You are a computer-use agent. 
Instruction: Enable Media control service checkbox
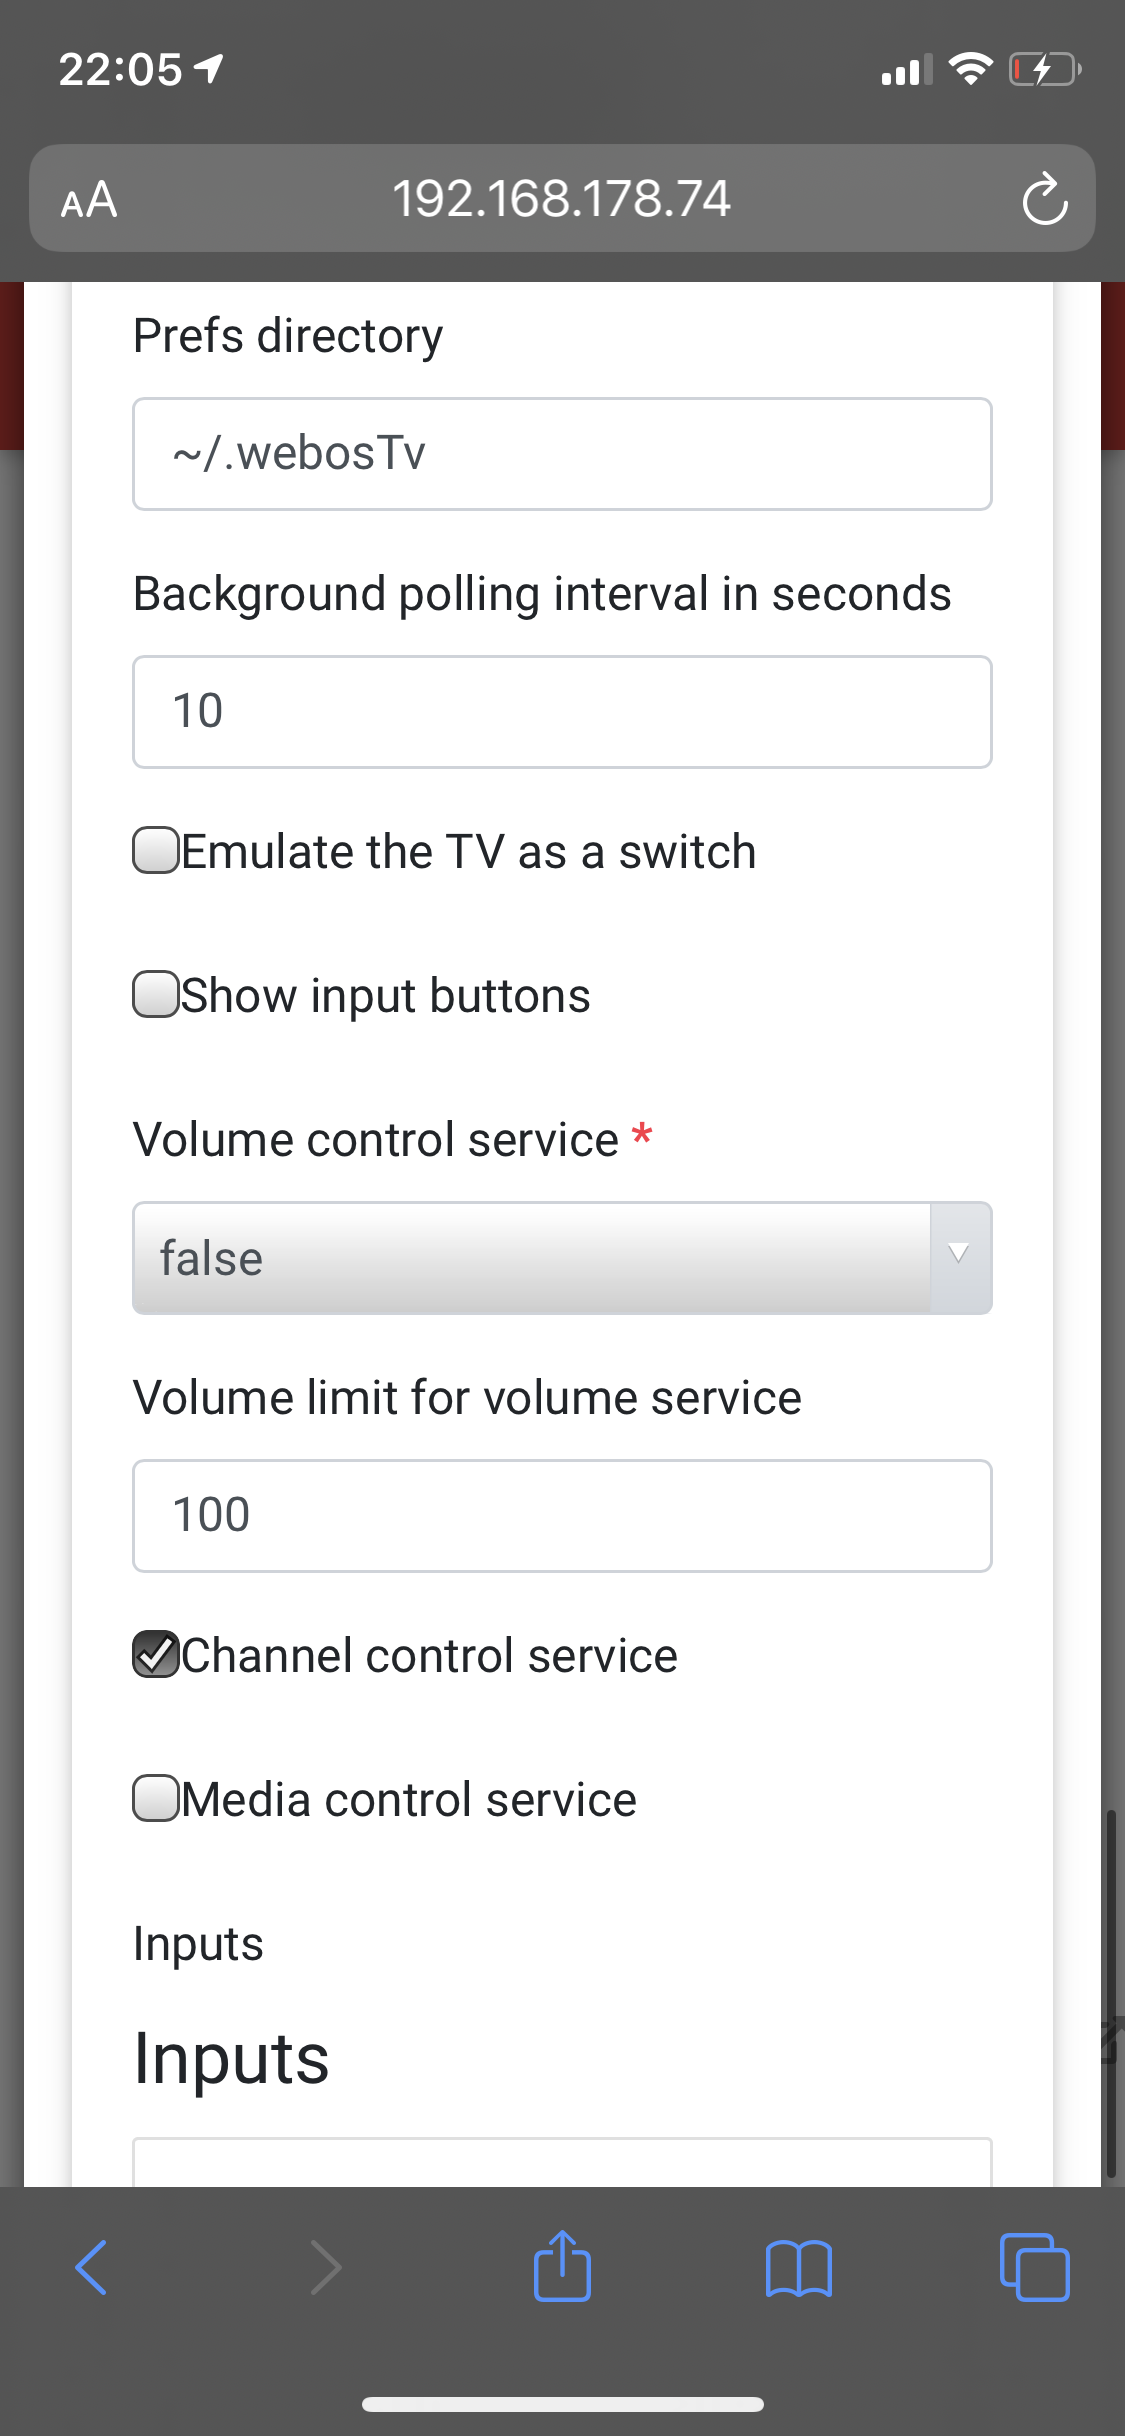pos(156,1798)
